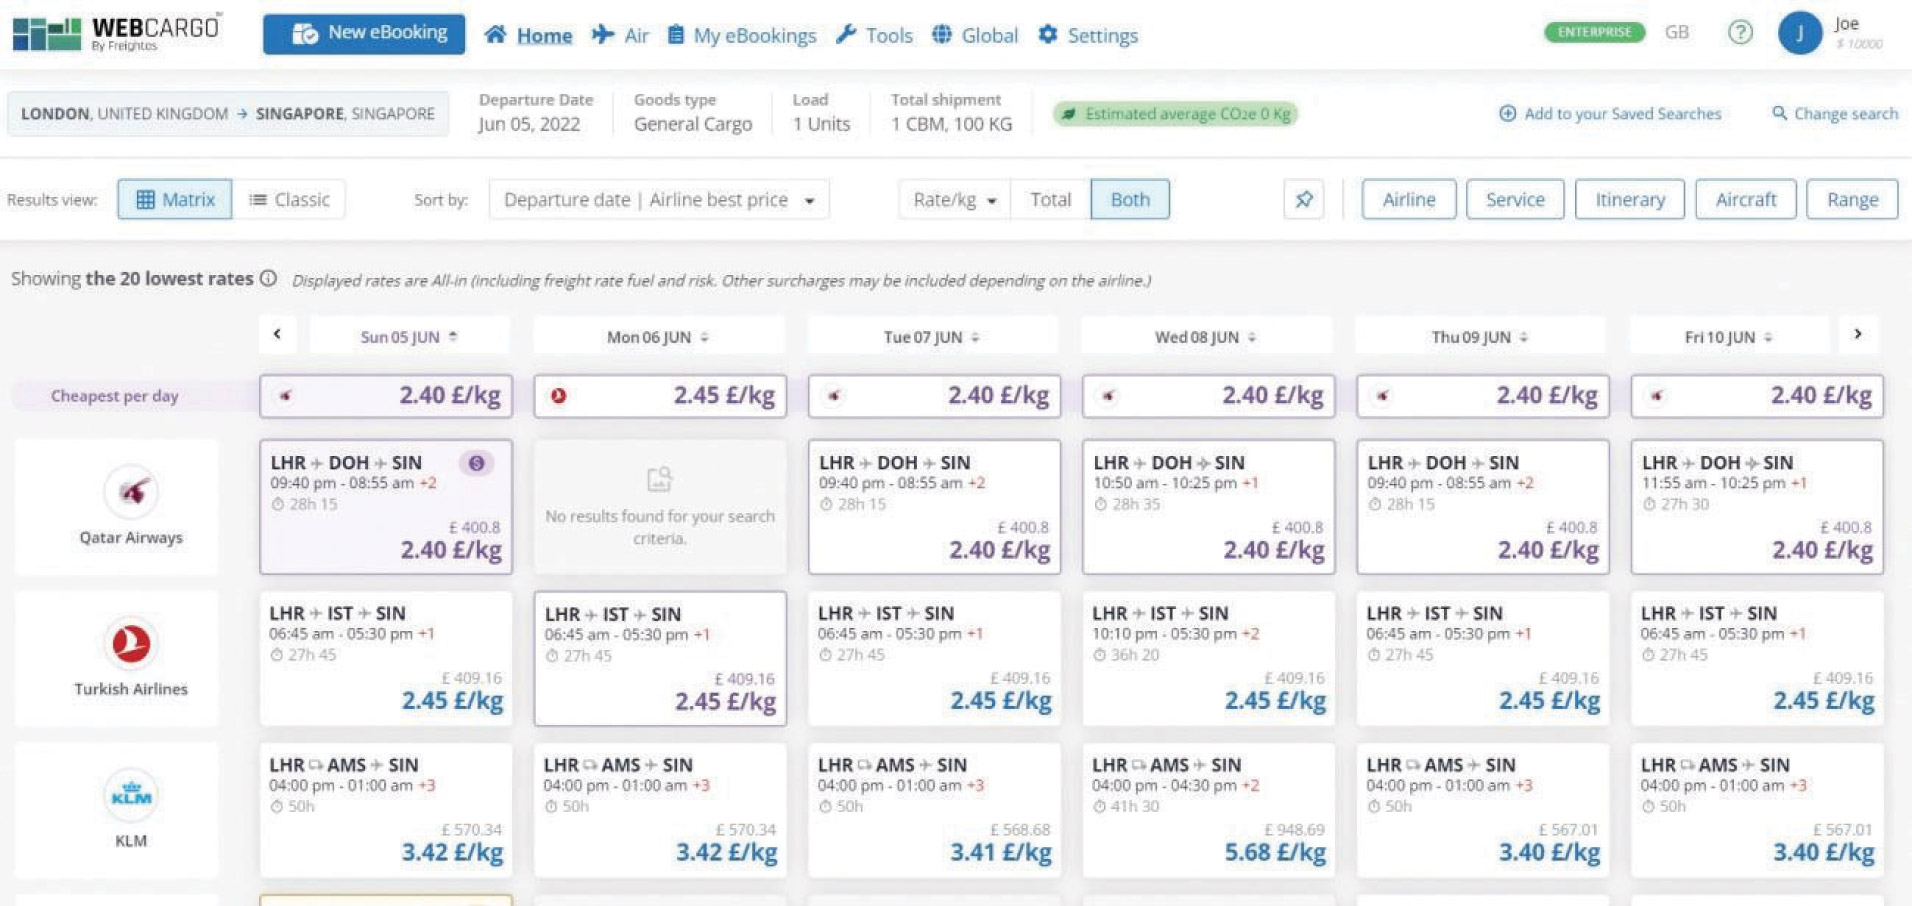Screen dimensions: 1912x906
Task: Select KLM Wednesday 5.68 £/kg flight
Action: click(1208, 810)
